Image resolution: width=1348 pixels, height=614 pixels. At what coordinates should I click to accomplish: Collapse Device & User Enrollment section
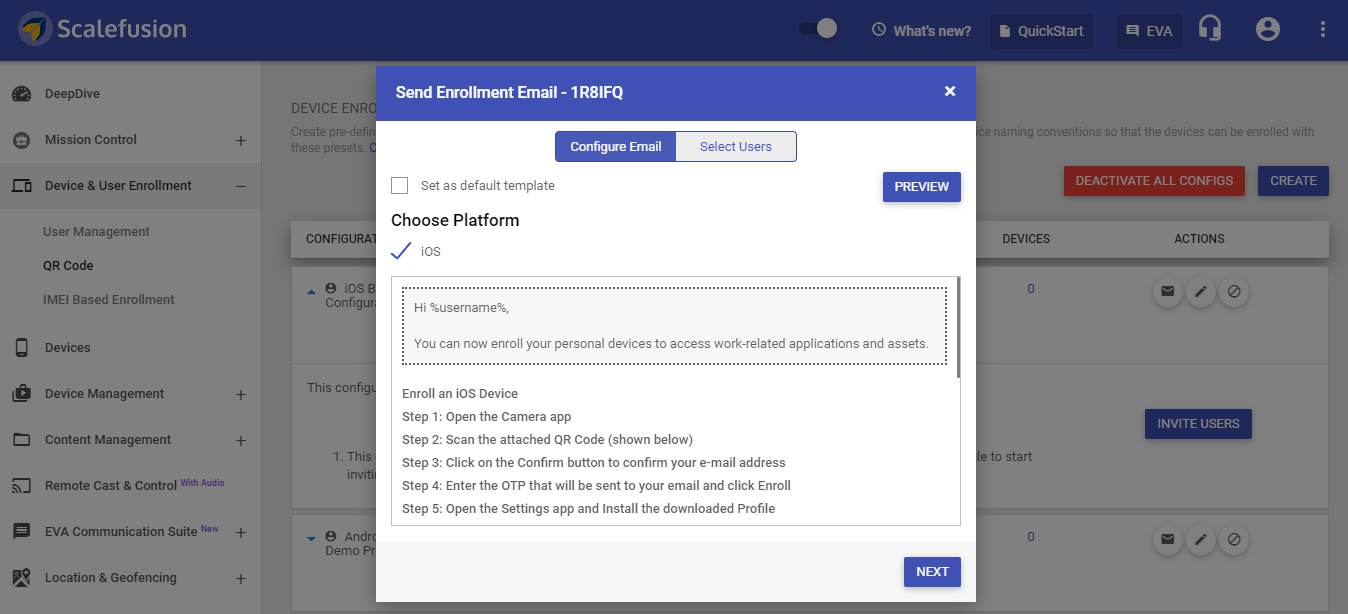[x=240, y=186]
